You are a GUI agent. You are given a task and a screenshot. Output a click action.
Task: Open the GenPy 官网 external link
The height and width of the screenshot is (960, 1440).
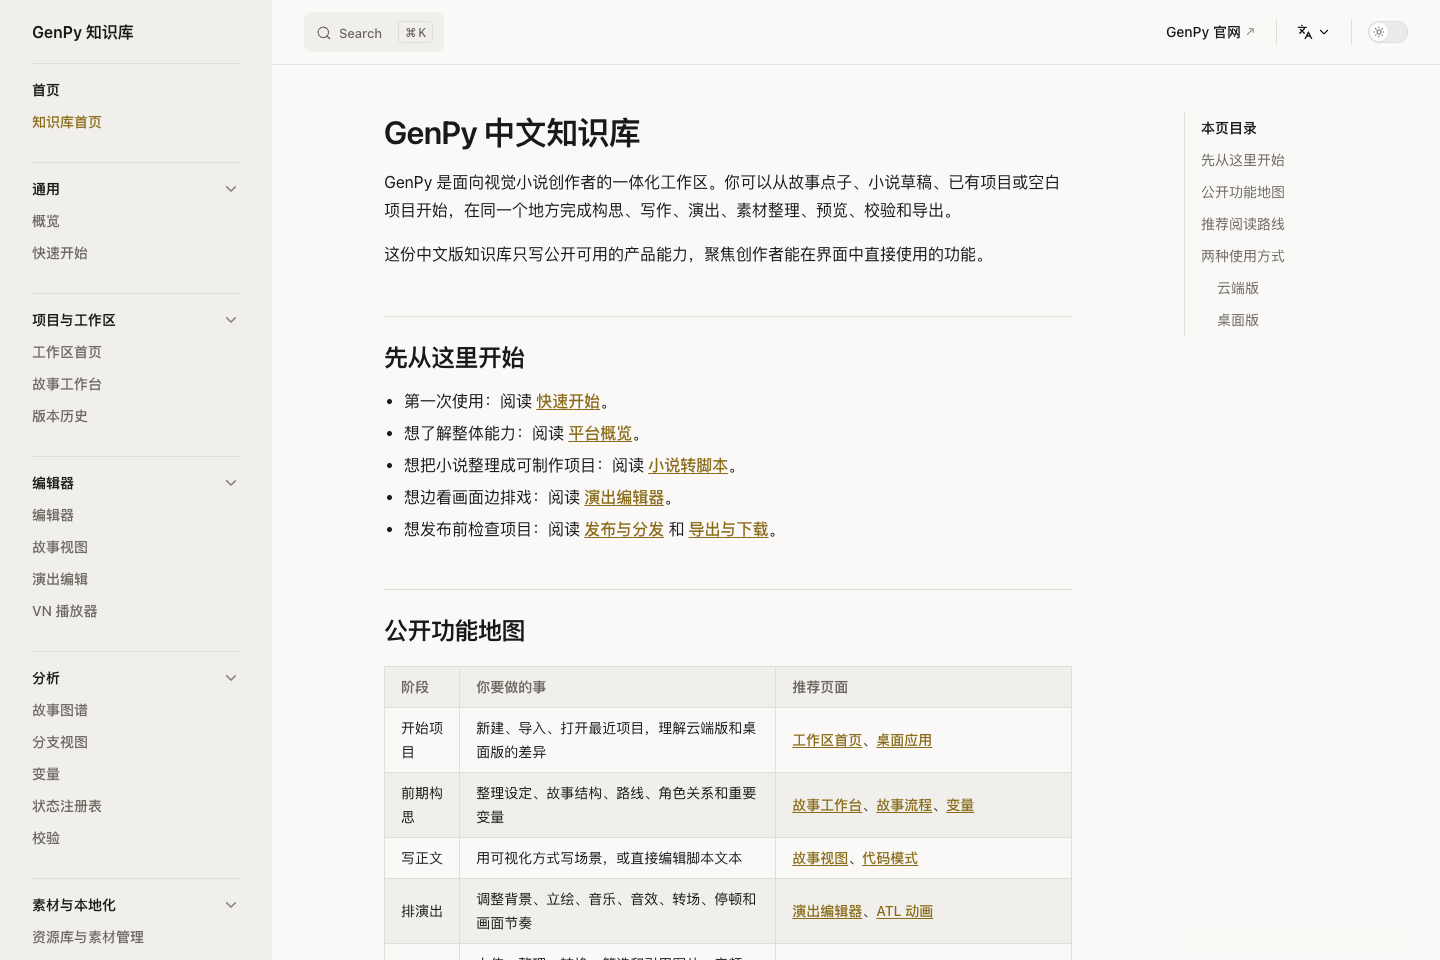pos(1210,32)
